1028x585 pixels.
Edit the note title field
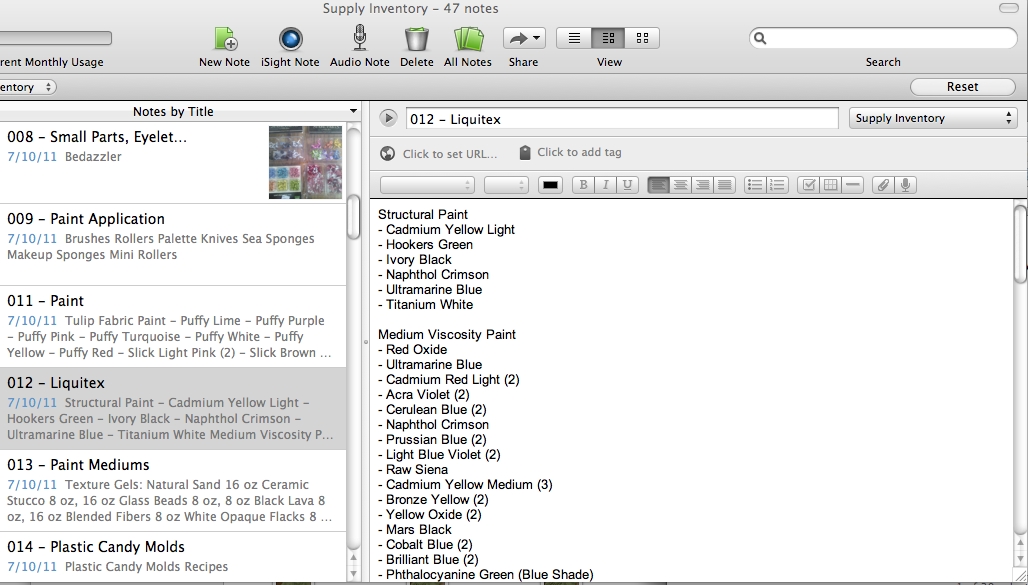point(622,119)
